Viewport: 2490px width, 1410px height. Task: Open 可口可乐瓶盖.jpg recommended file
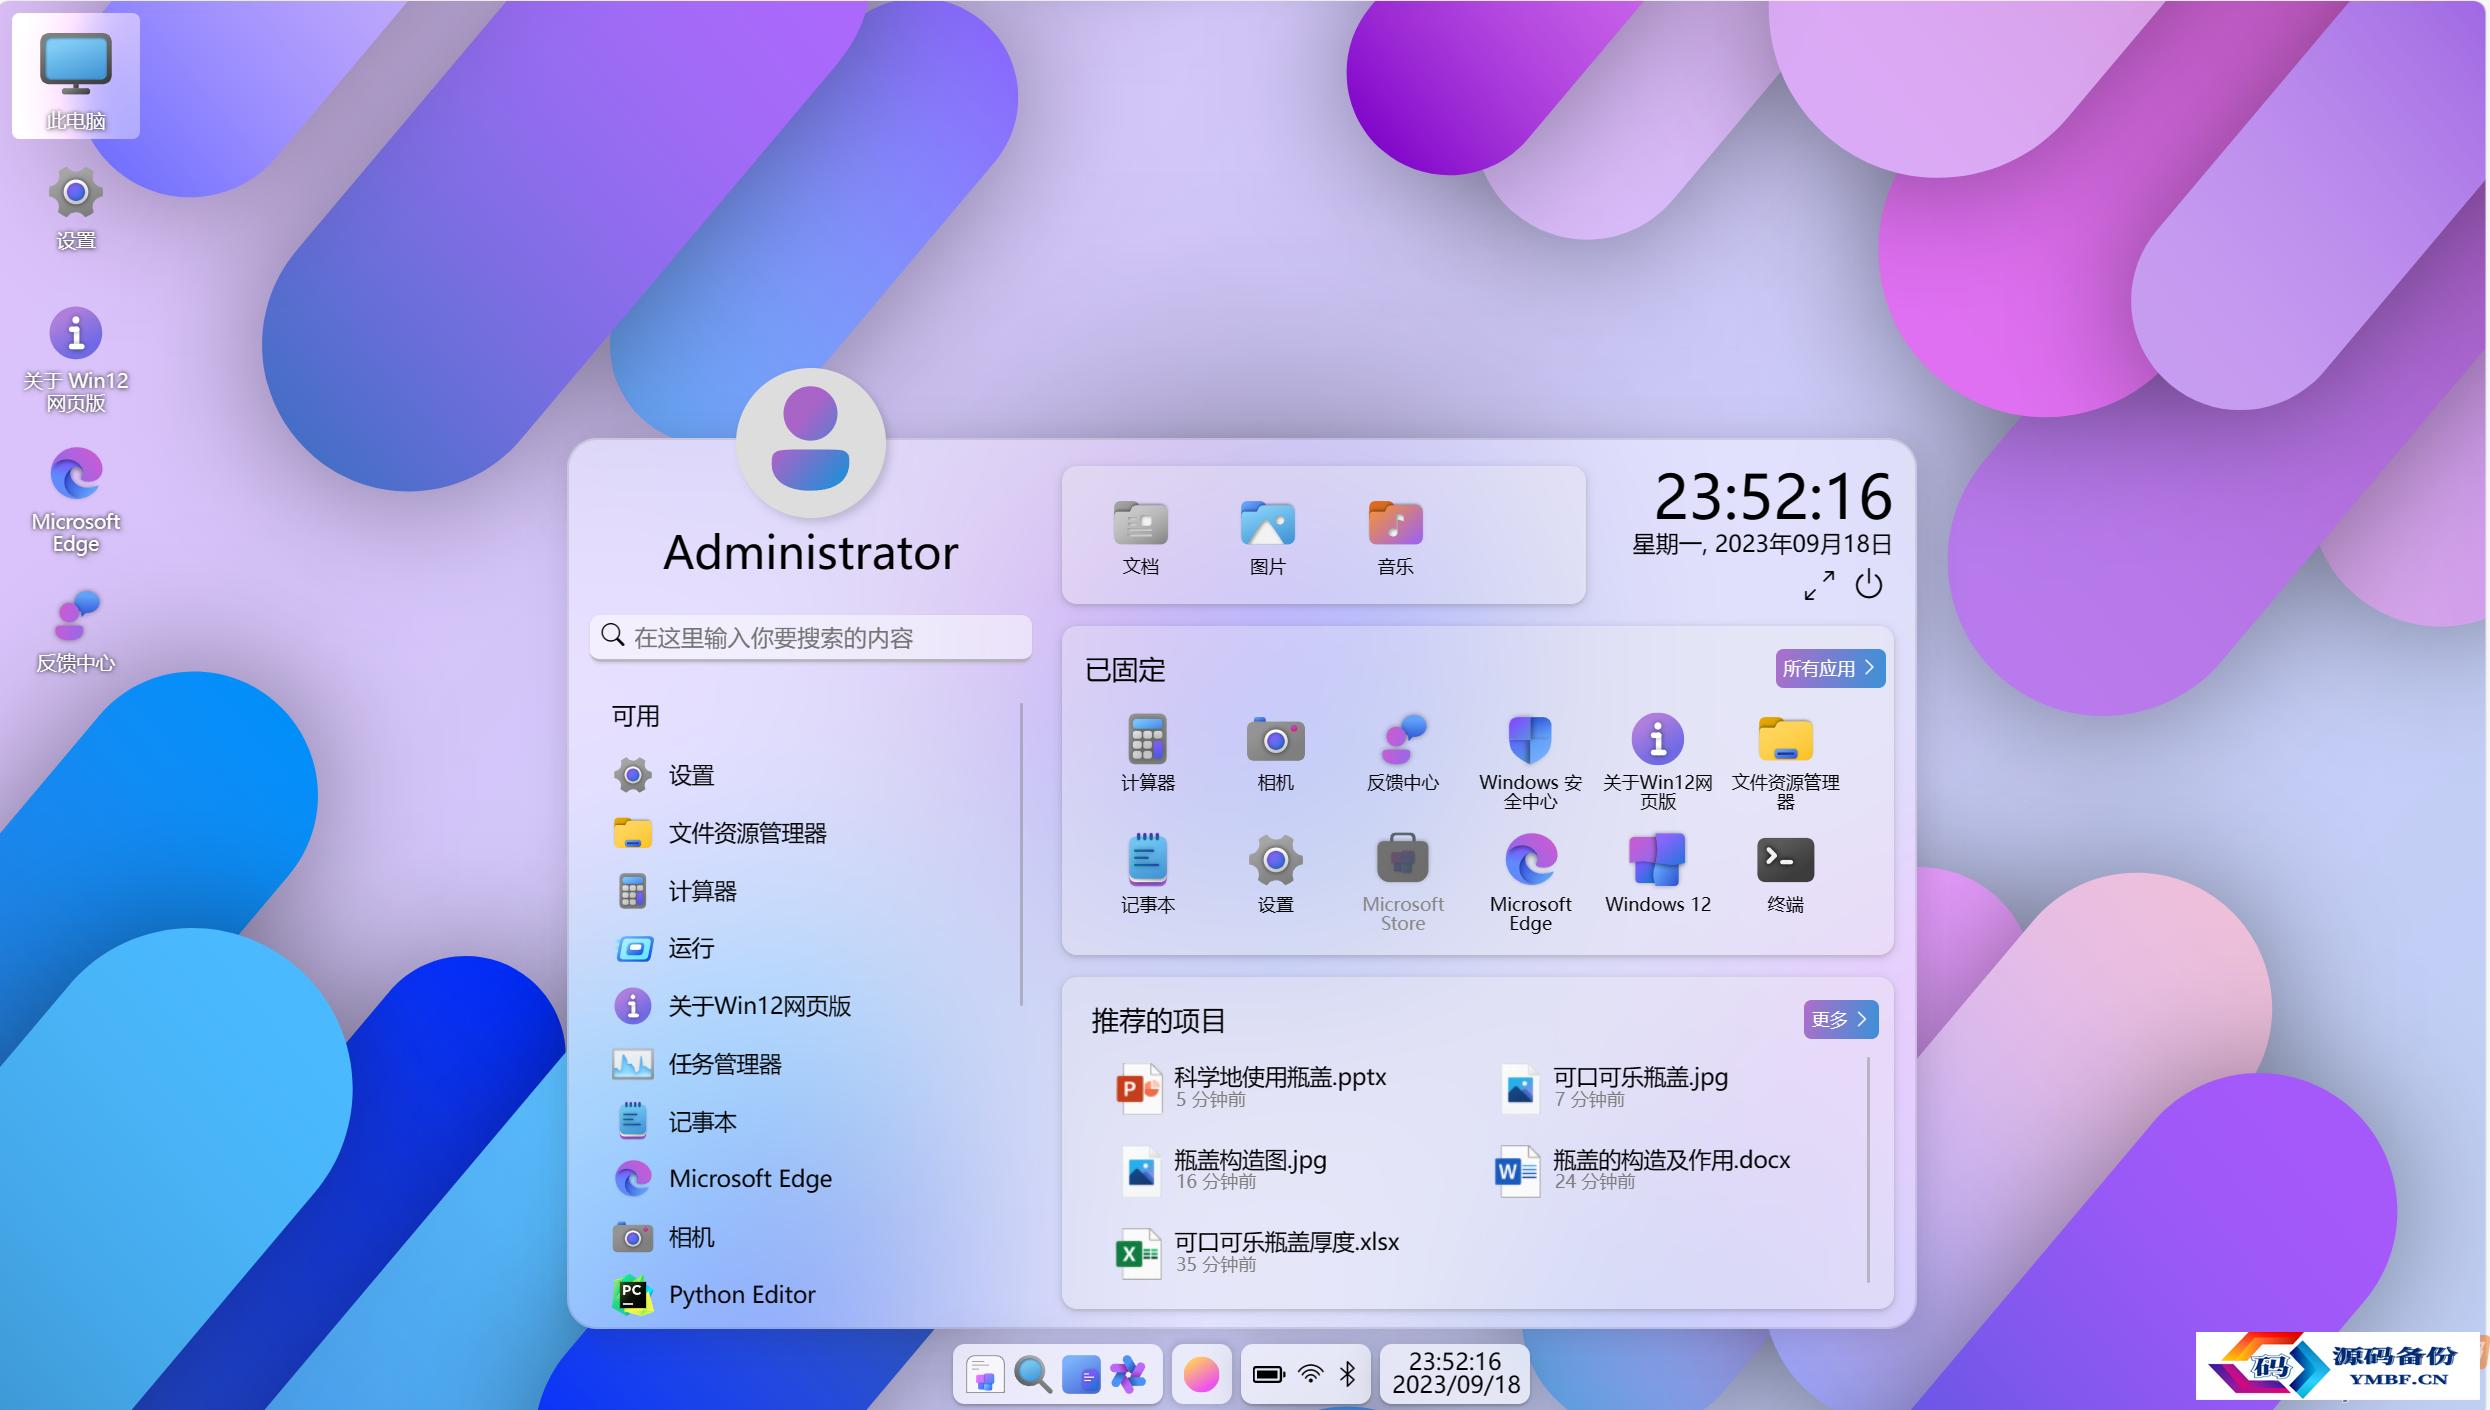1614,1087
